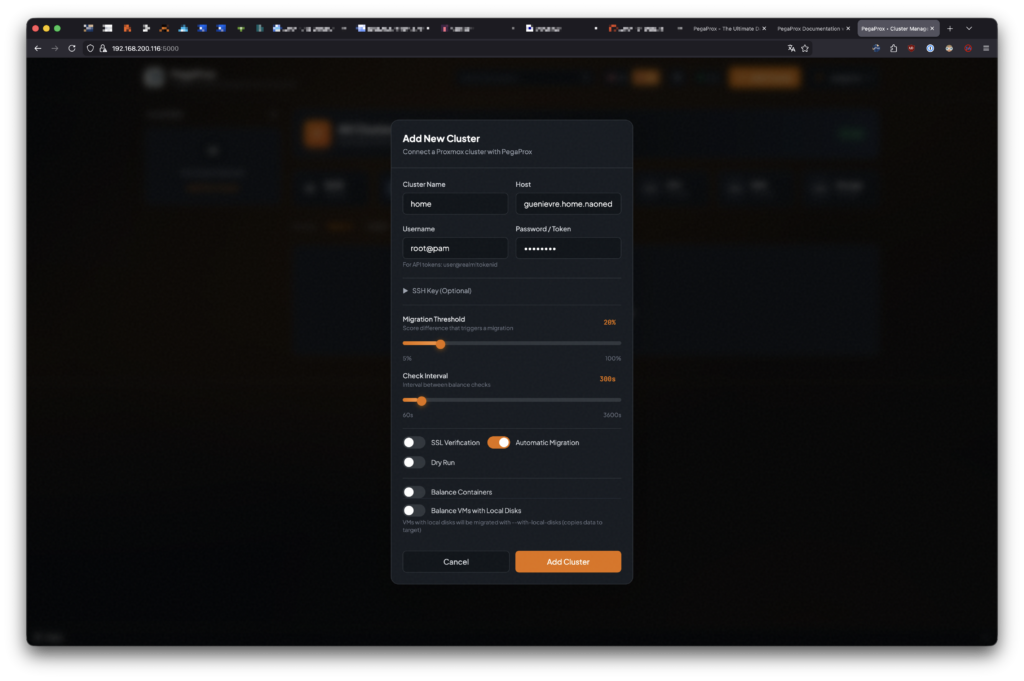Click into the Cluster Name field
The height and width of the screenshot is (681, 1024).
coord(455,204)
